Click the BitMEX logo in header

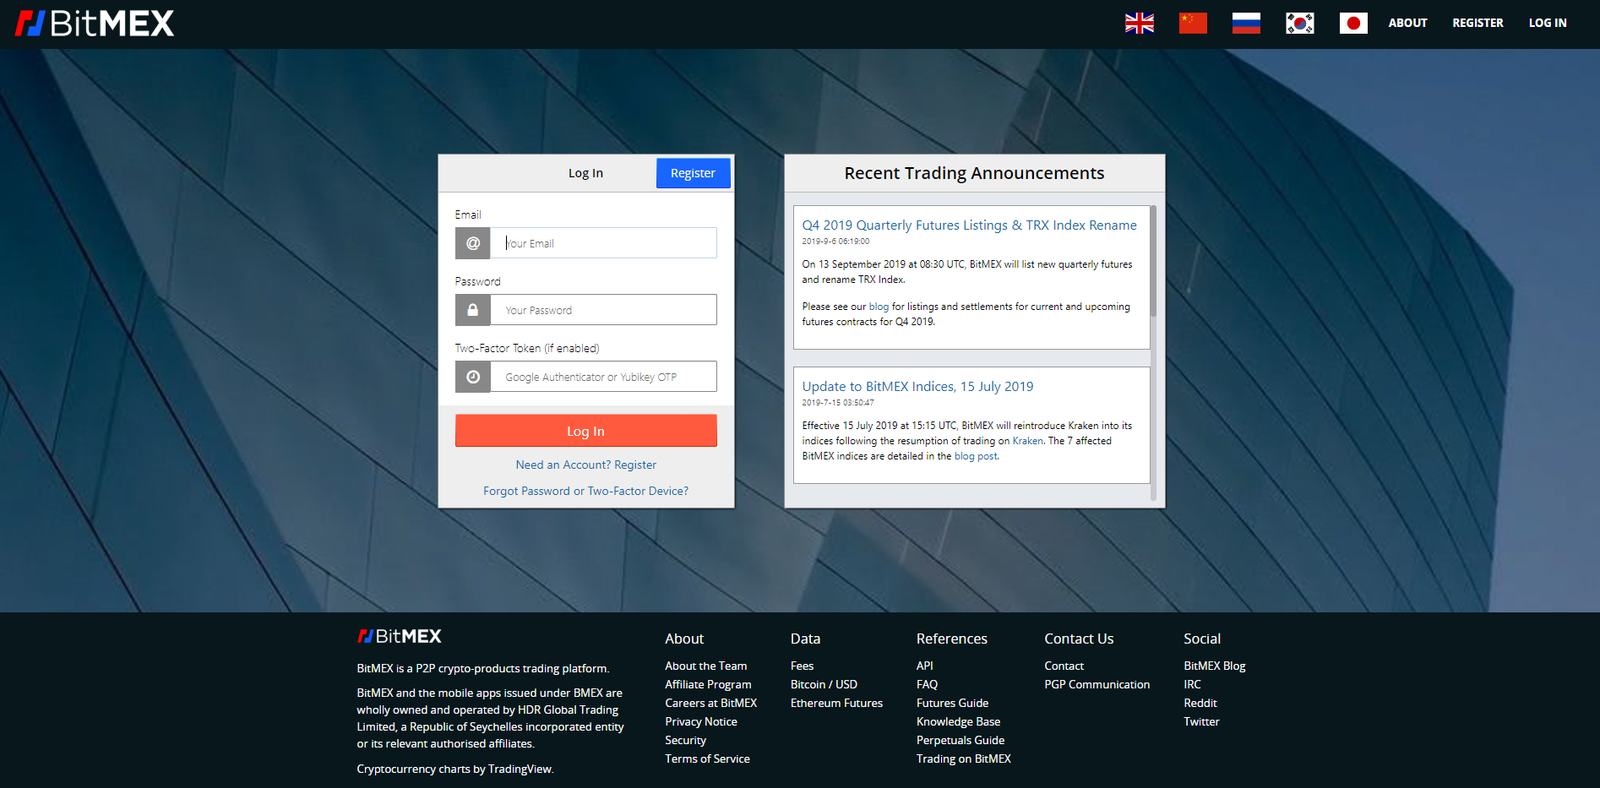pos(95,23)
